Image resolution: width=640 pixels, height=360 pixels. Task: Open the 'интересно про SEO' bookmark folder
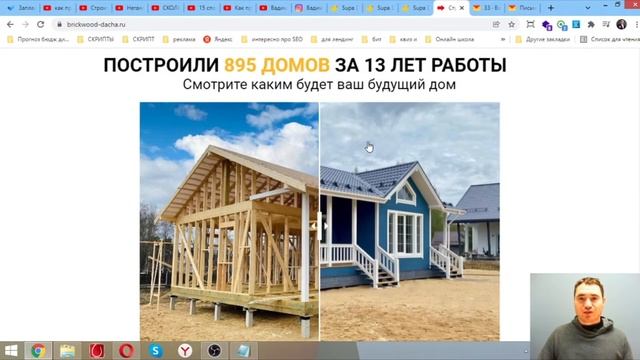(x=272, y=39)
